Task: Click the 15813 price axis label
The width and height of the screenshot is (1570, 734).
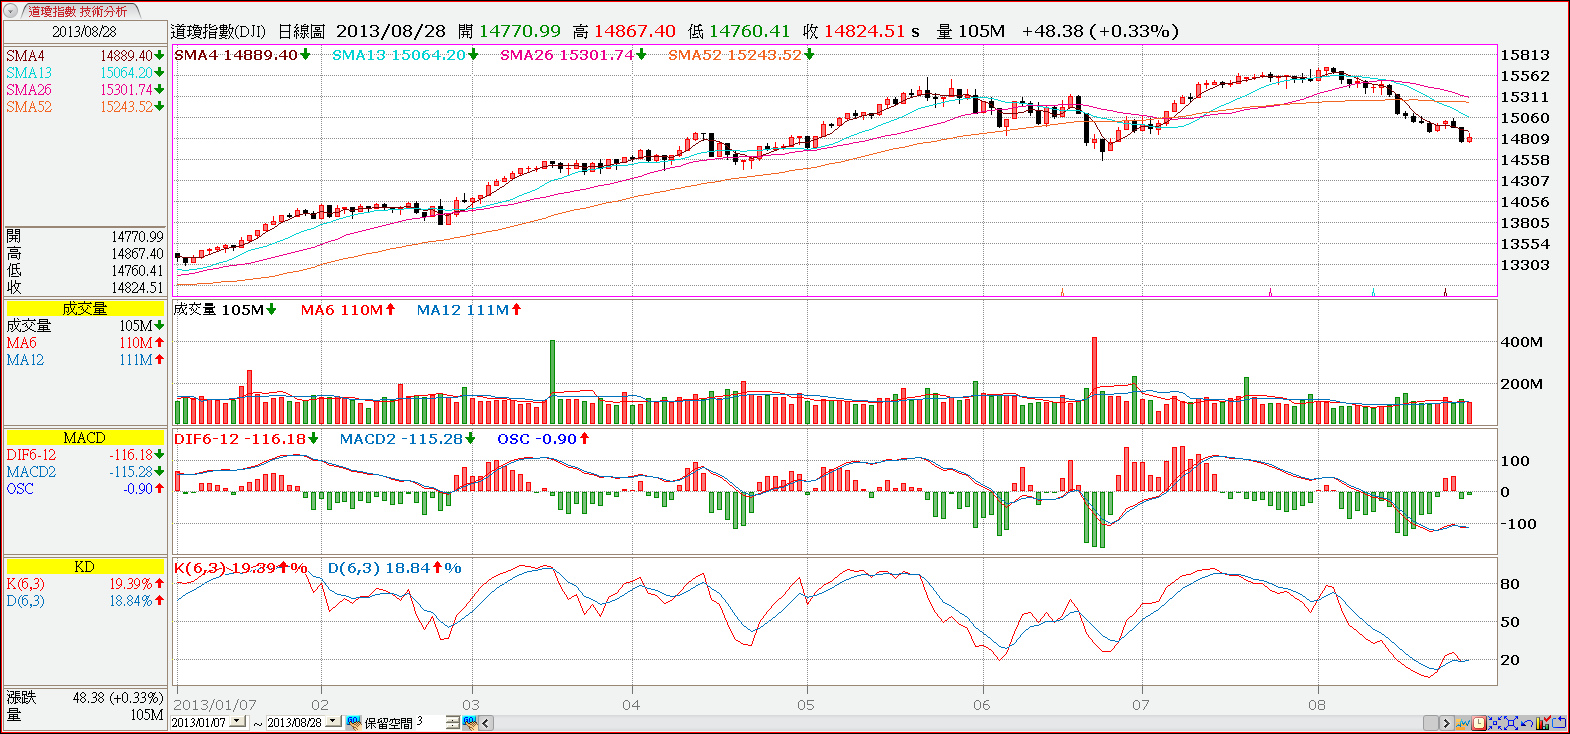Action: pos(1525,56)
